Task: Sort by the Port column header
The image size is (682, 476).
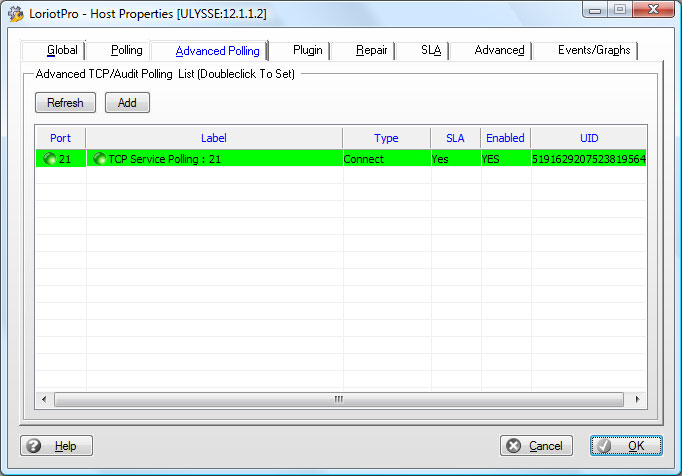Action: tap(60, 138)
